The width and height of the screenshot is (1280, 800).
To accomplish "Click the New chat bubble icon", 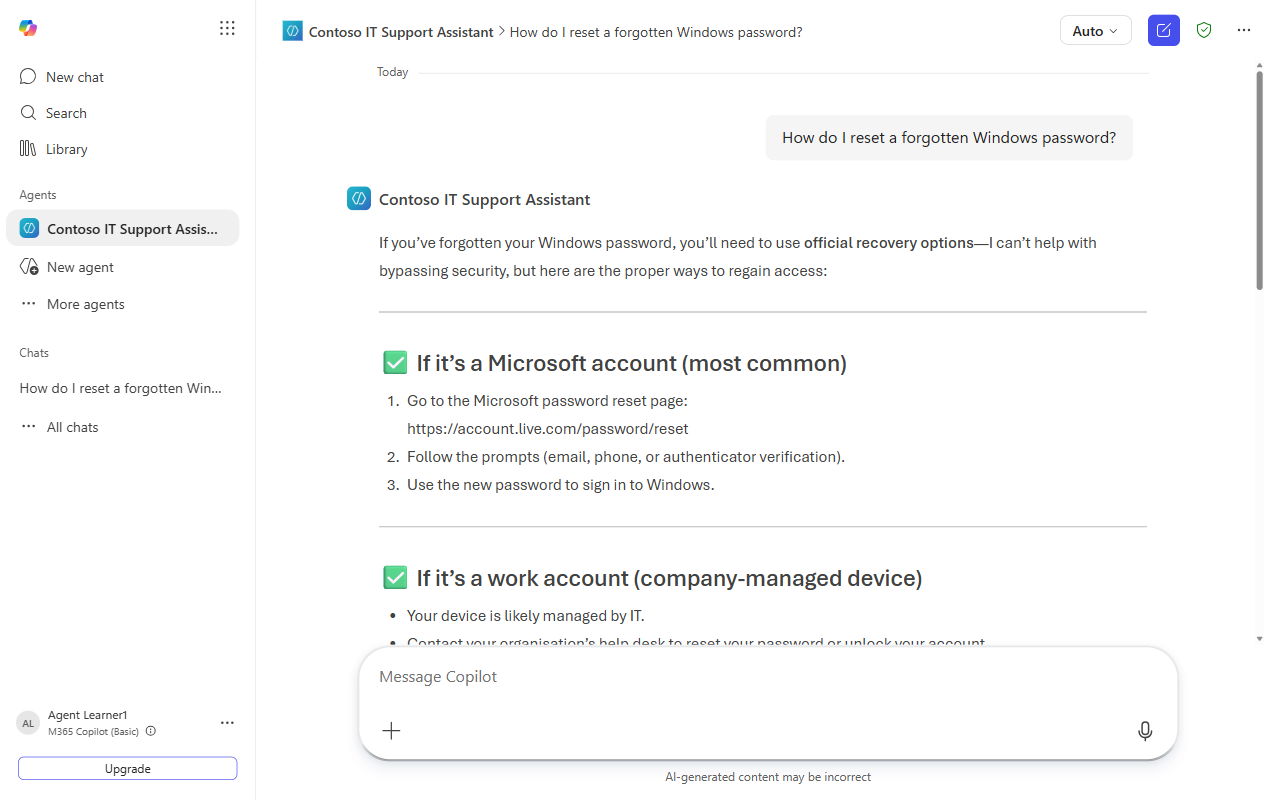I will tap(28, 77).
